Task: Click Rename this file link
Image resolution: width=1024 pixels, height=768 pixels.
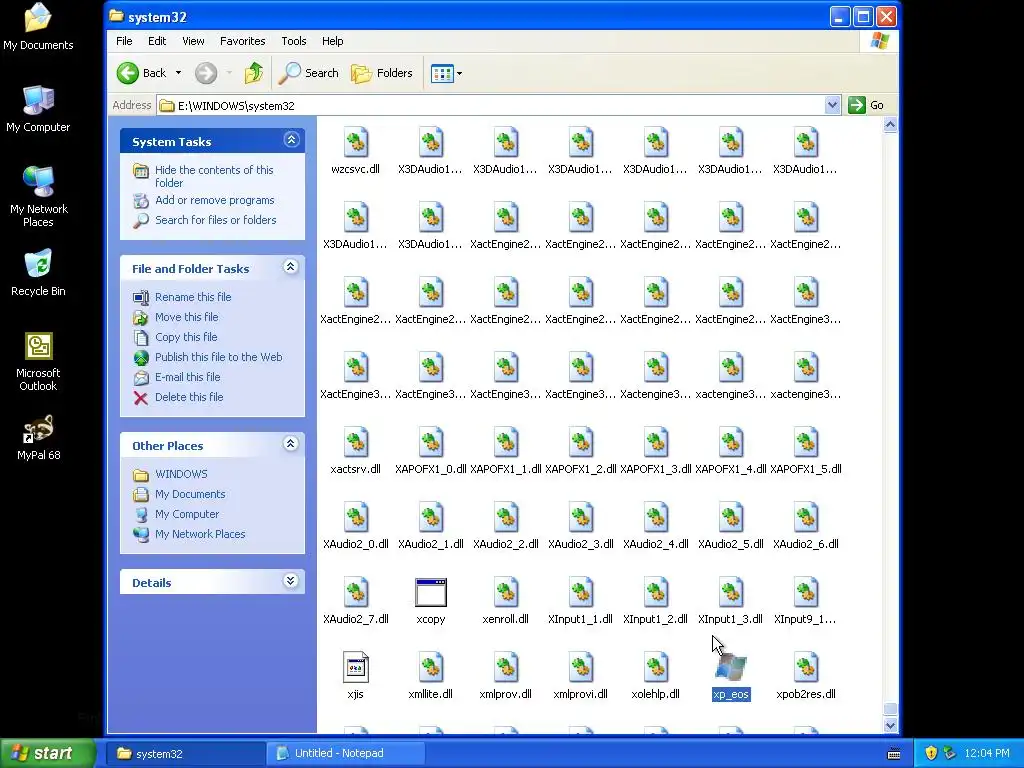Action: point(193,297)
